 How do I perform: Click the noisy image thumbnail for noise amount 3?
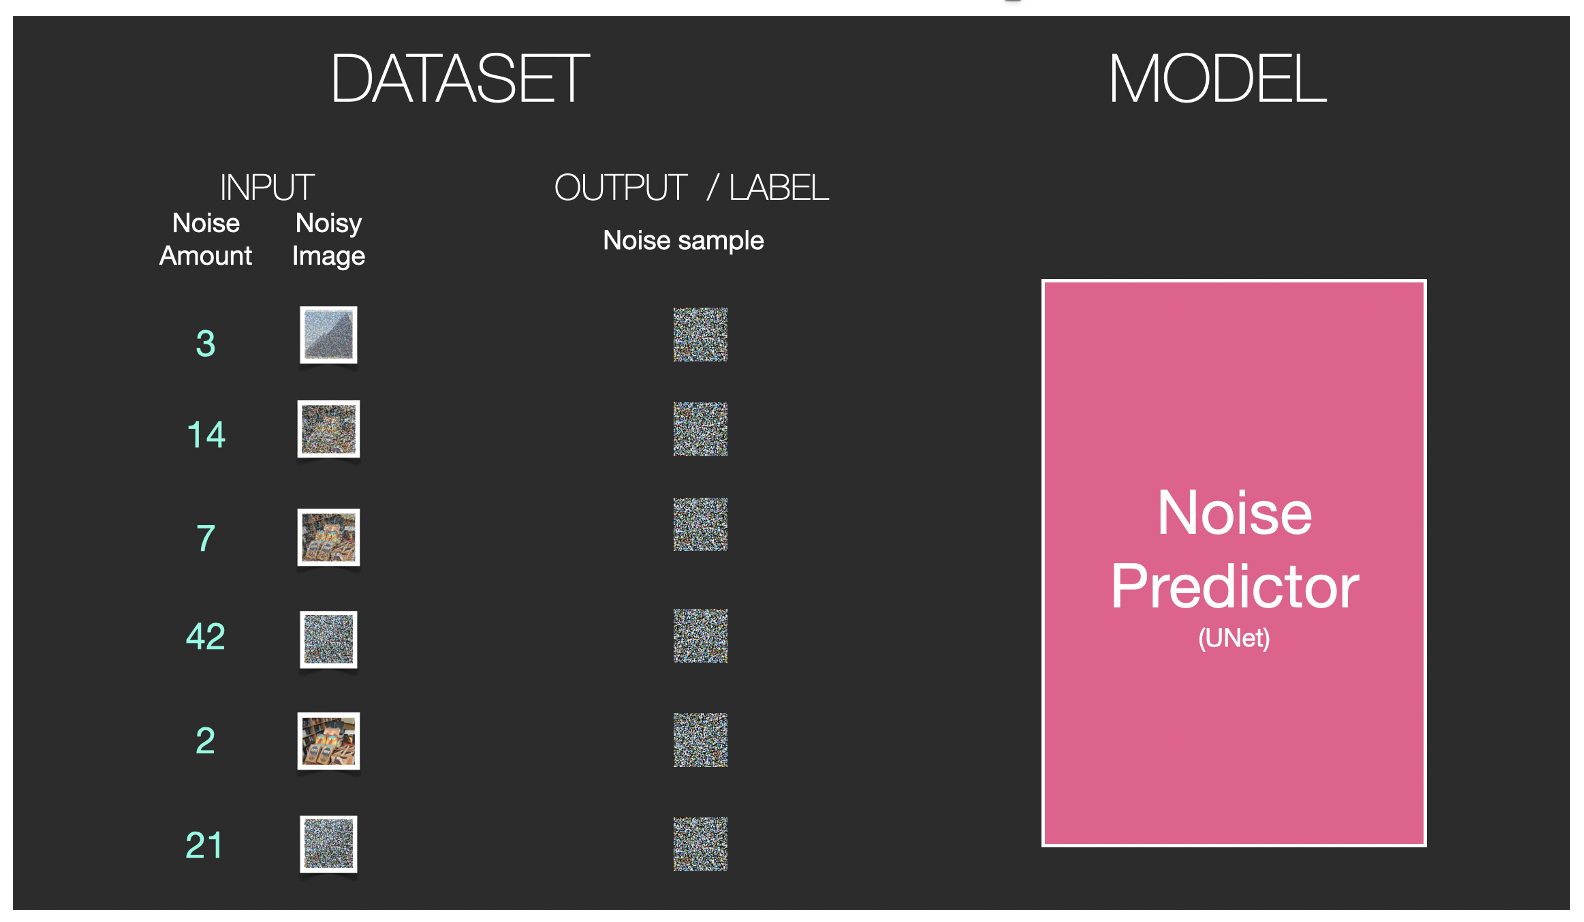pyautogui.click(x=329, y=335)
